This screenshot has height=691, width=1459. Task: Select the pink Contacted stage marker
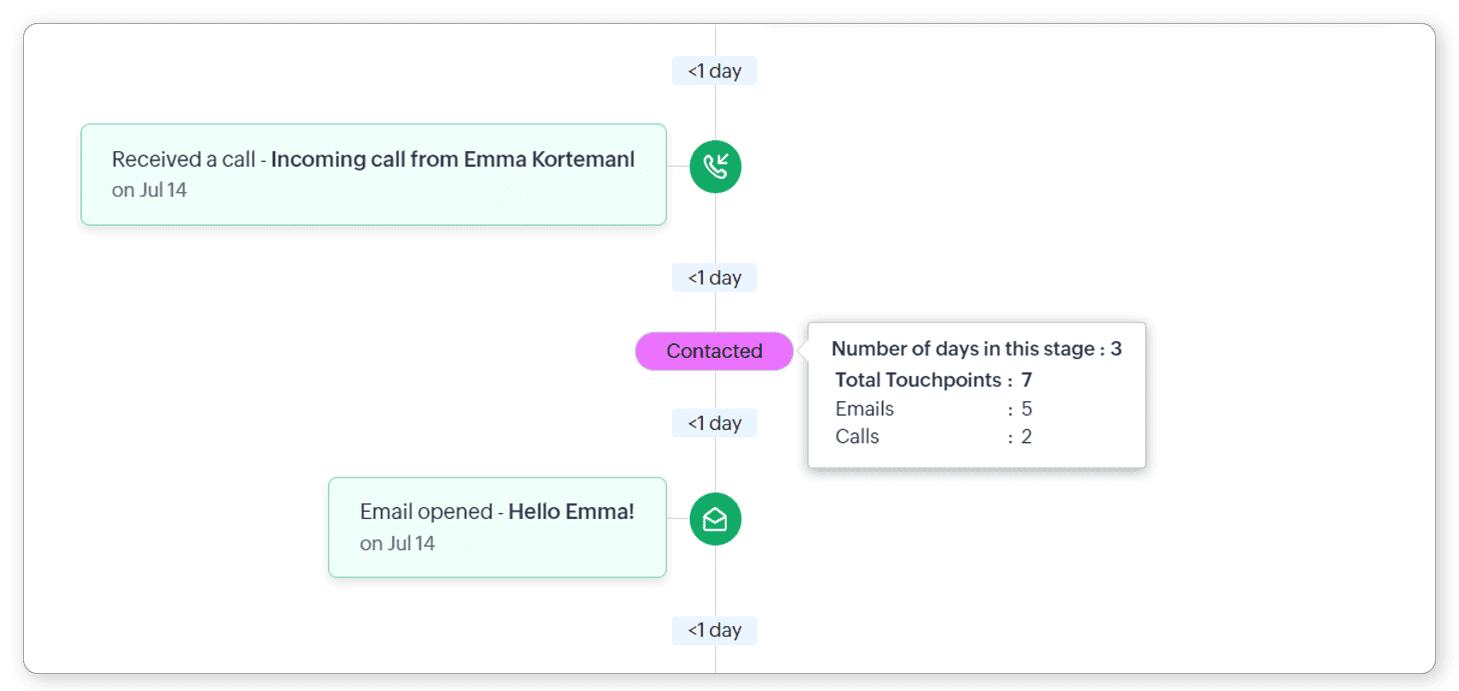714,351
